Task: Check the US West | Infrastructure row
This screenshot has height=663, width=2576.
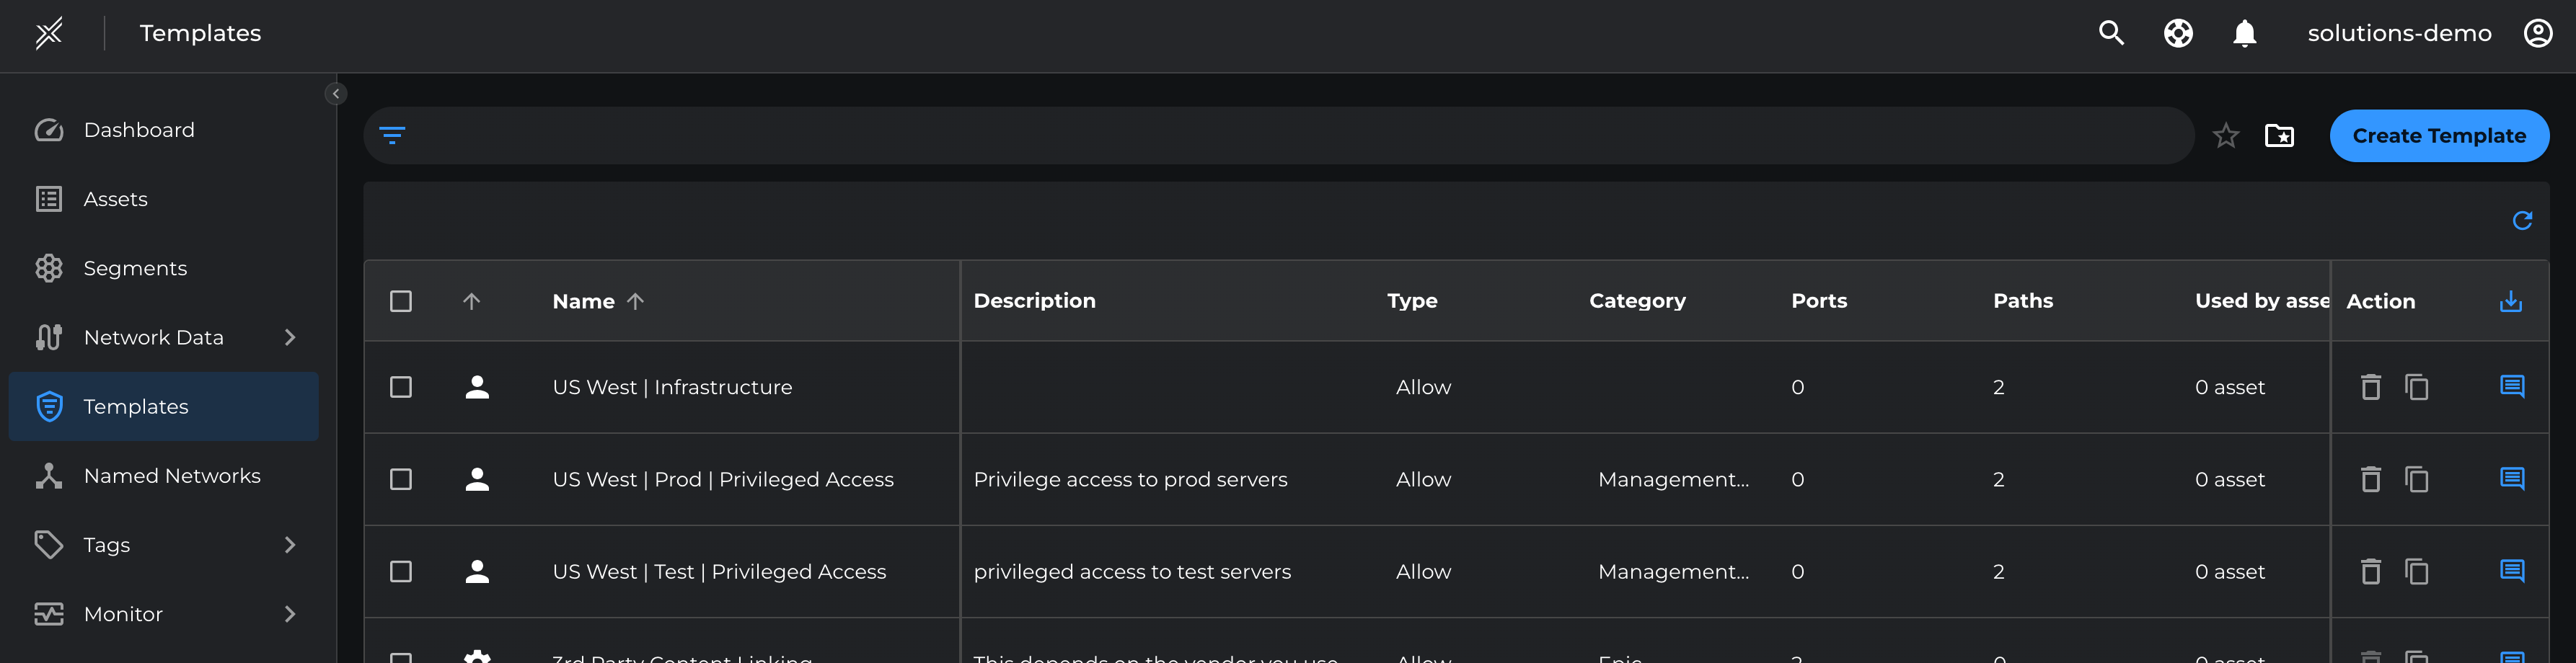Action: coord(401,387)
